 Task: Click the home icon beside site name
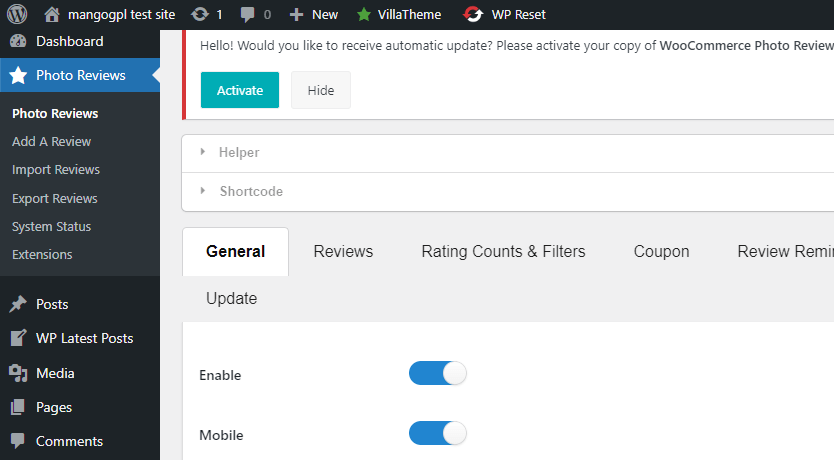pos(52,14)
